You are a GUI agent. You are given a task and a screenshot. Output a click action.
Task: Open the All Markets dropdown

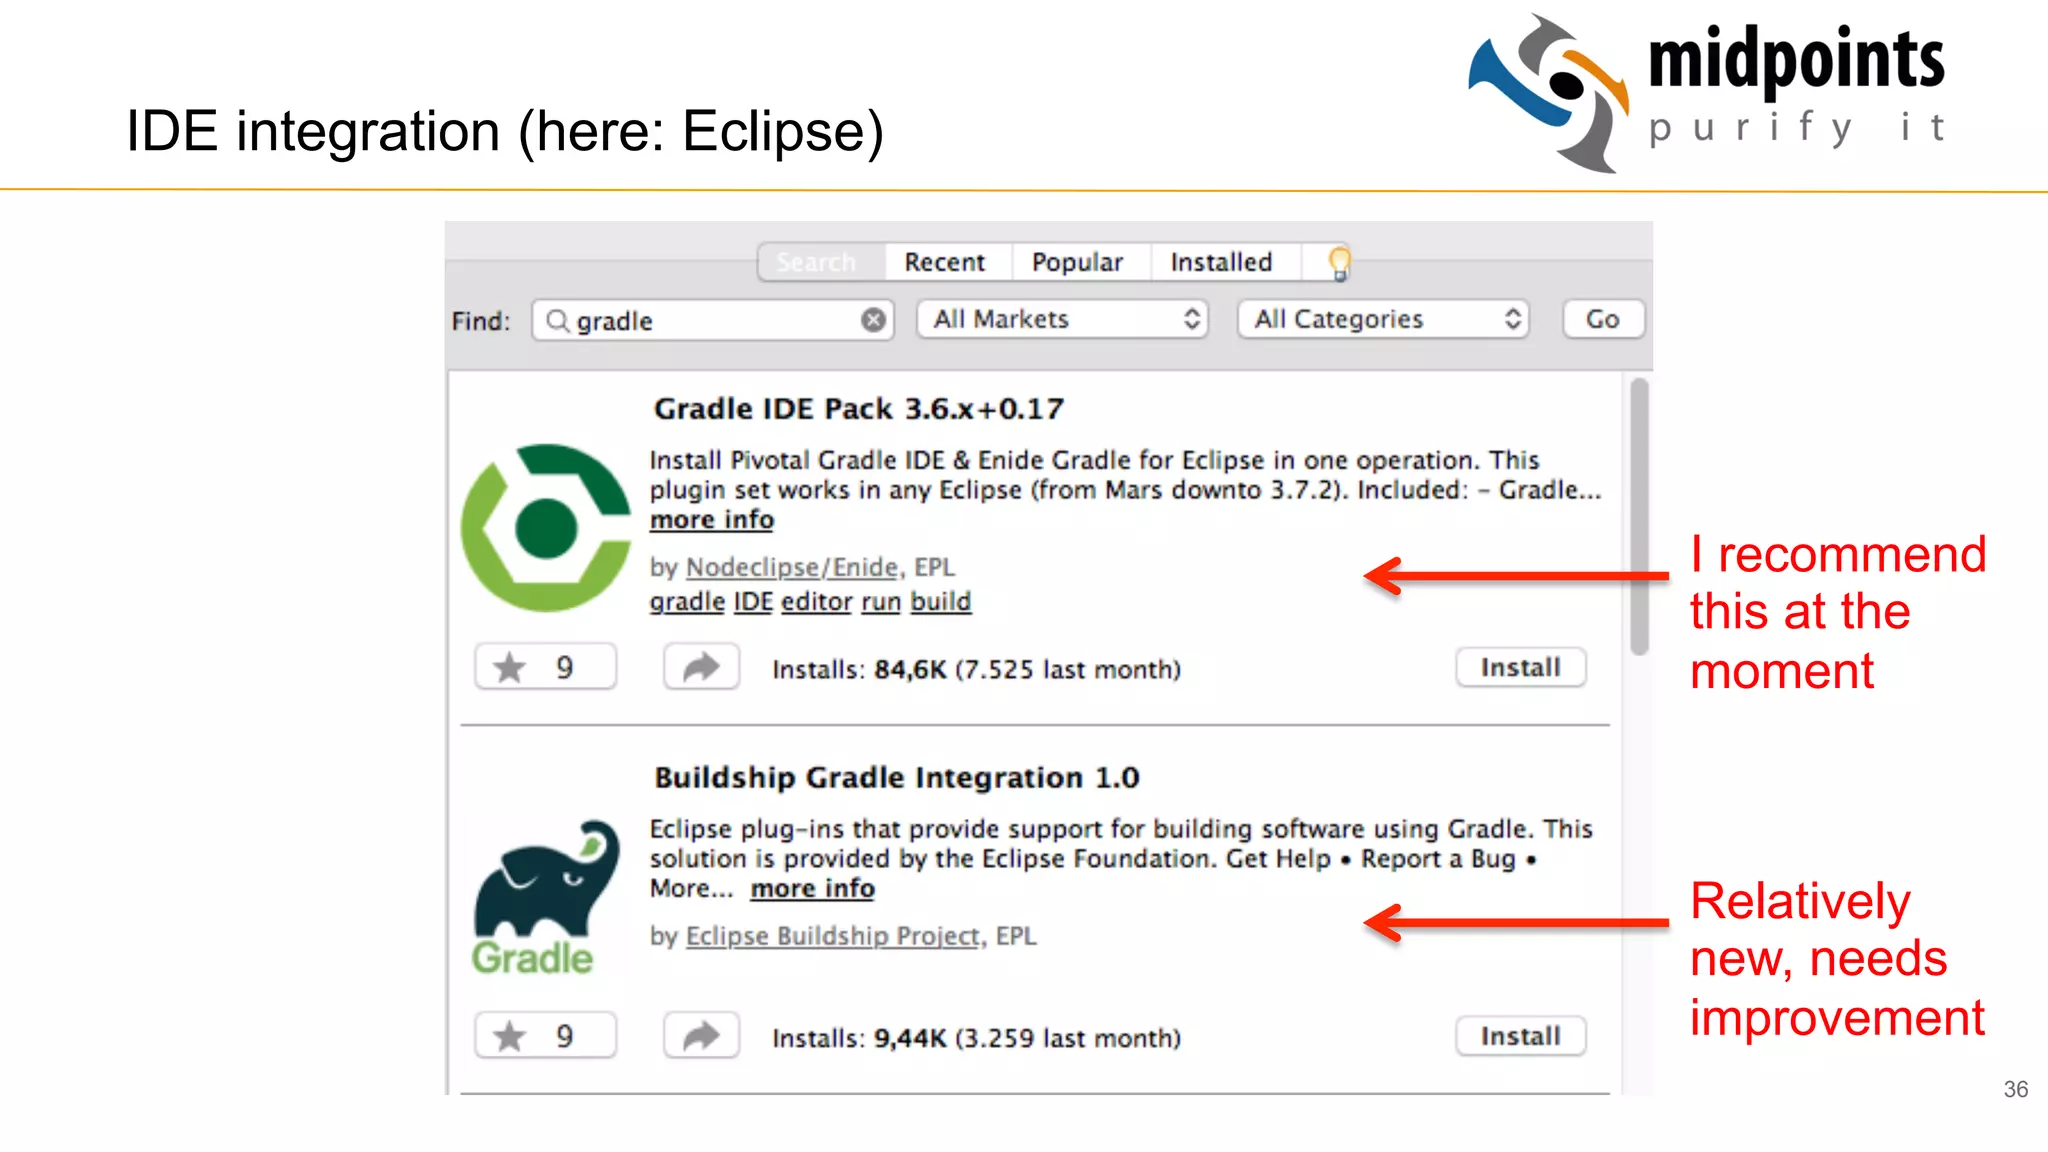[1062, 319]
